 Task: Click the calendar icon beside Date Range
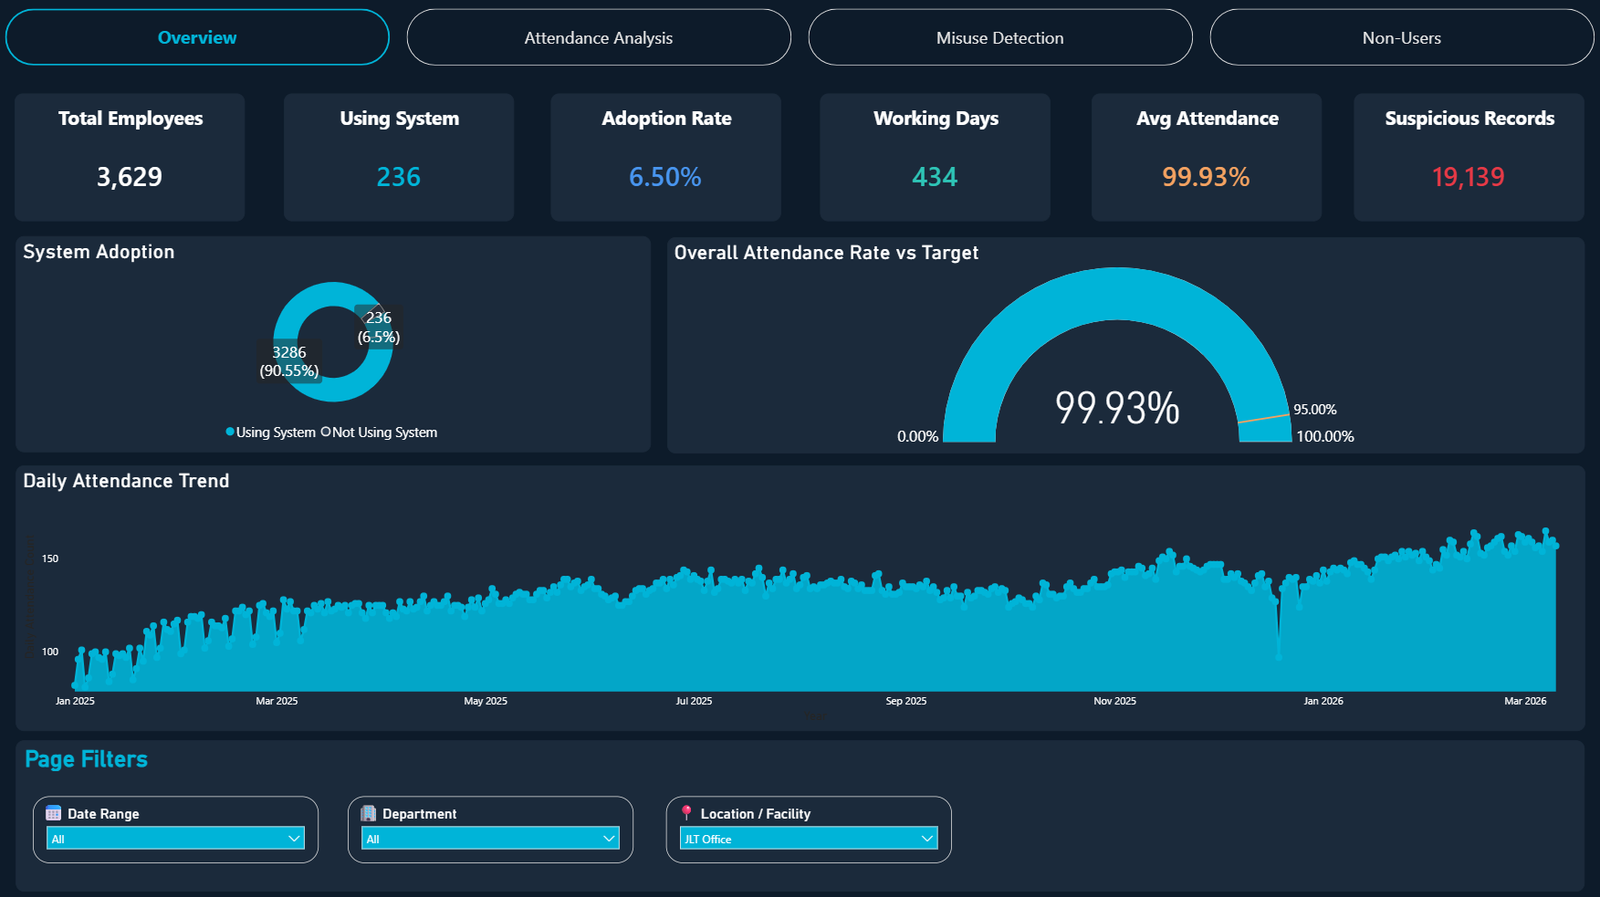54,813
